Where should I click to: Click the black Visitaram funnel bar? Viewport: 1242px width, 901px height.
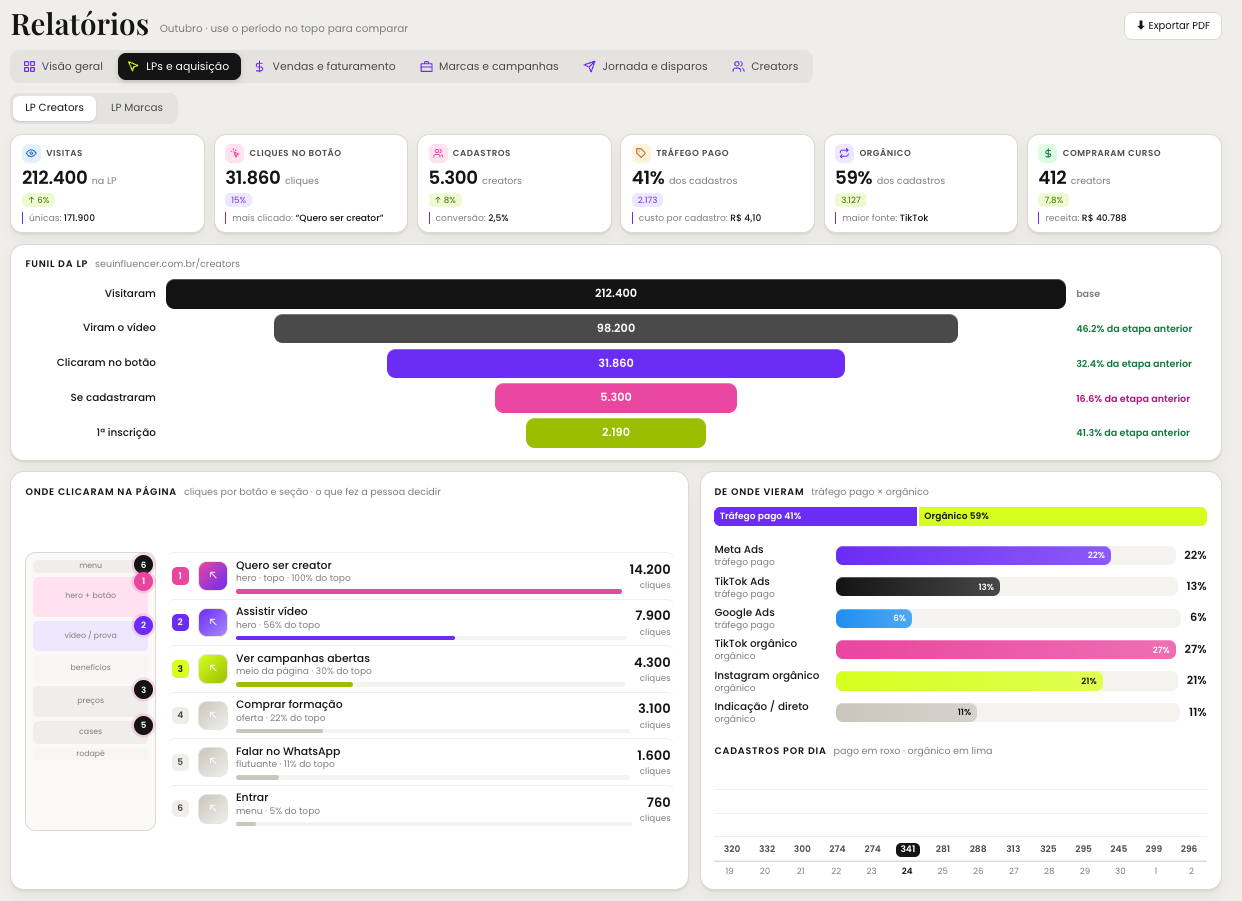(x=616, y=294)
